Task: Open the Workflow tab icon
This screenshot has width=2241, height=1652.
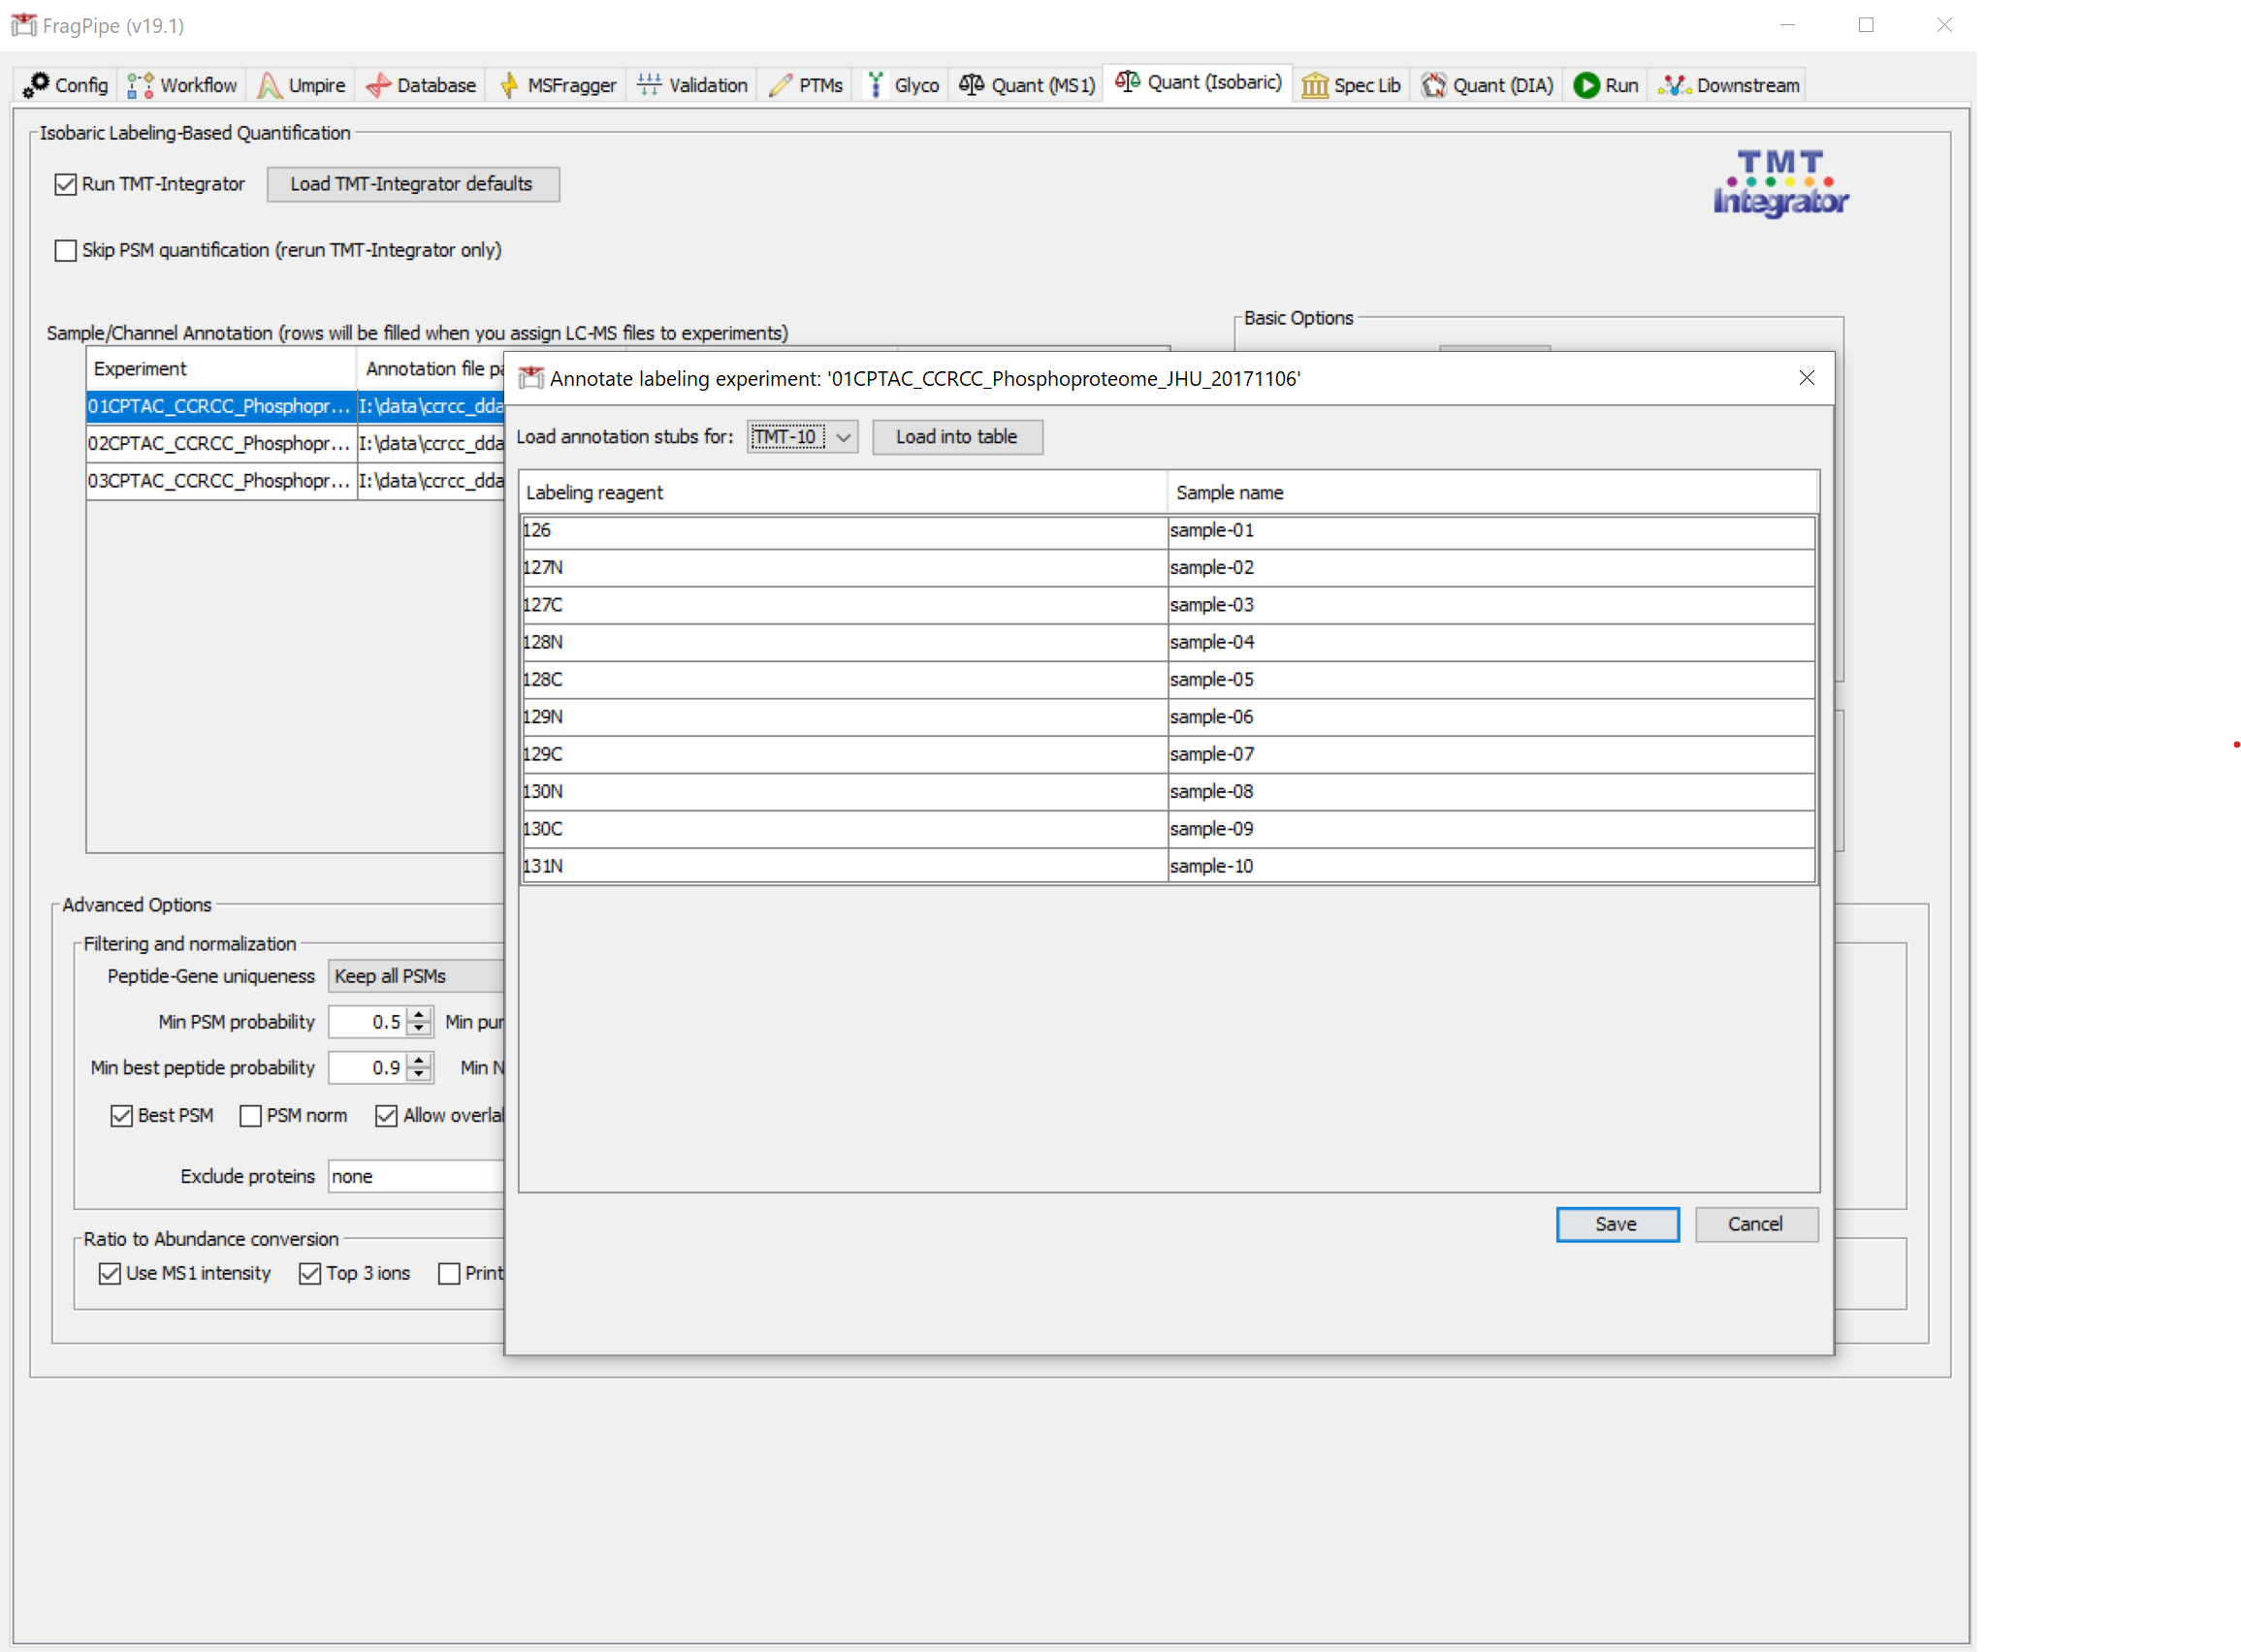Action: (140, 85)
